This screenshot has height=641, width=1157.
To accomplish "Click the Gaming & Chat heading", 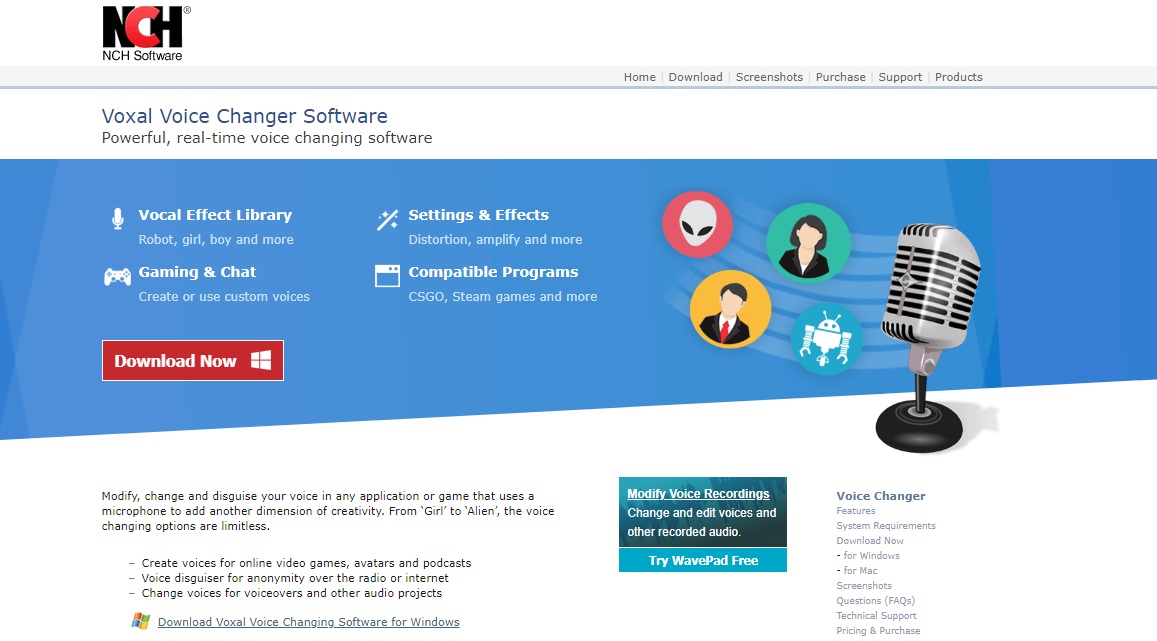I will point(197,271).
